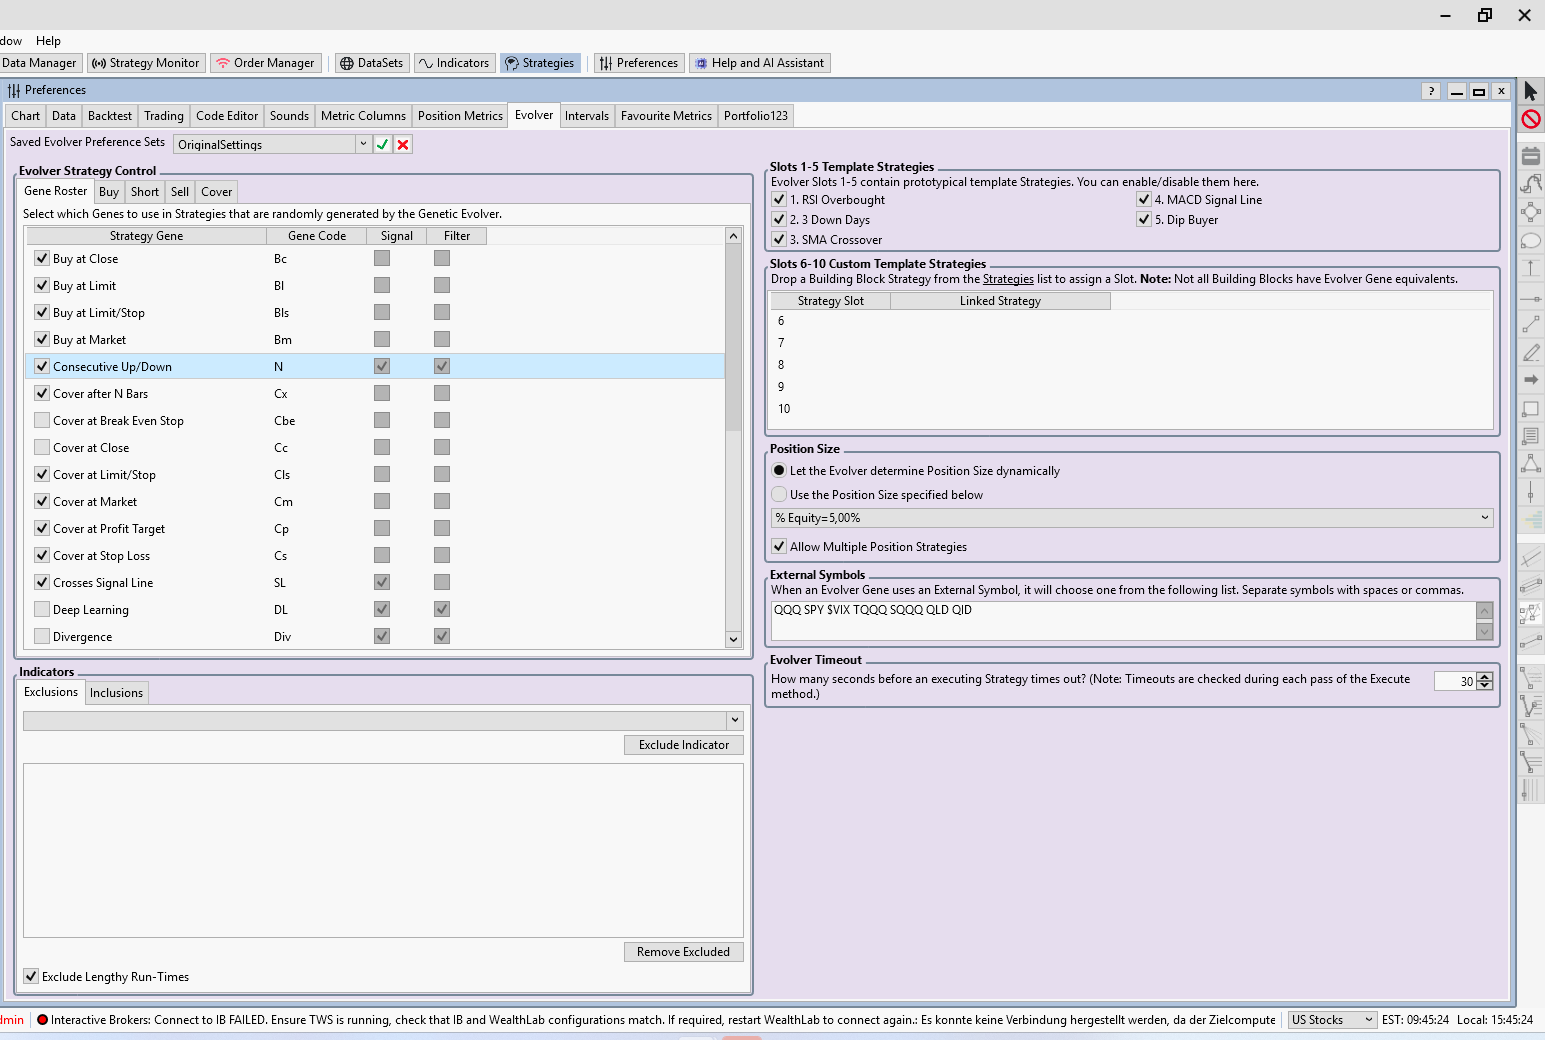Open the Order Manager window
This screenshot has width=1545, height=1040.
pyautogui.click(x=266, y=63)
